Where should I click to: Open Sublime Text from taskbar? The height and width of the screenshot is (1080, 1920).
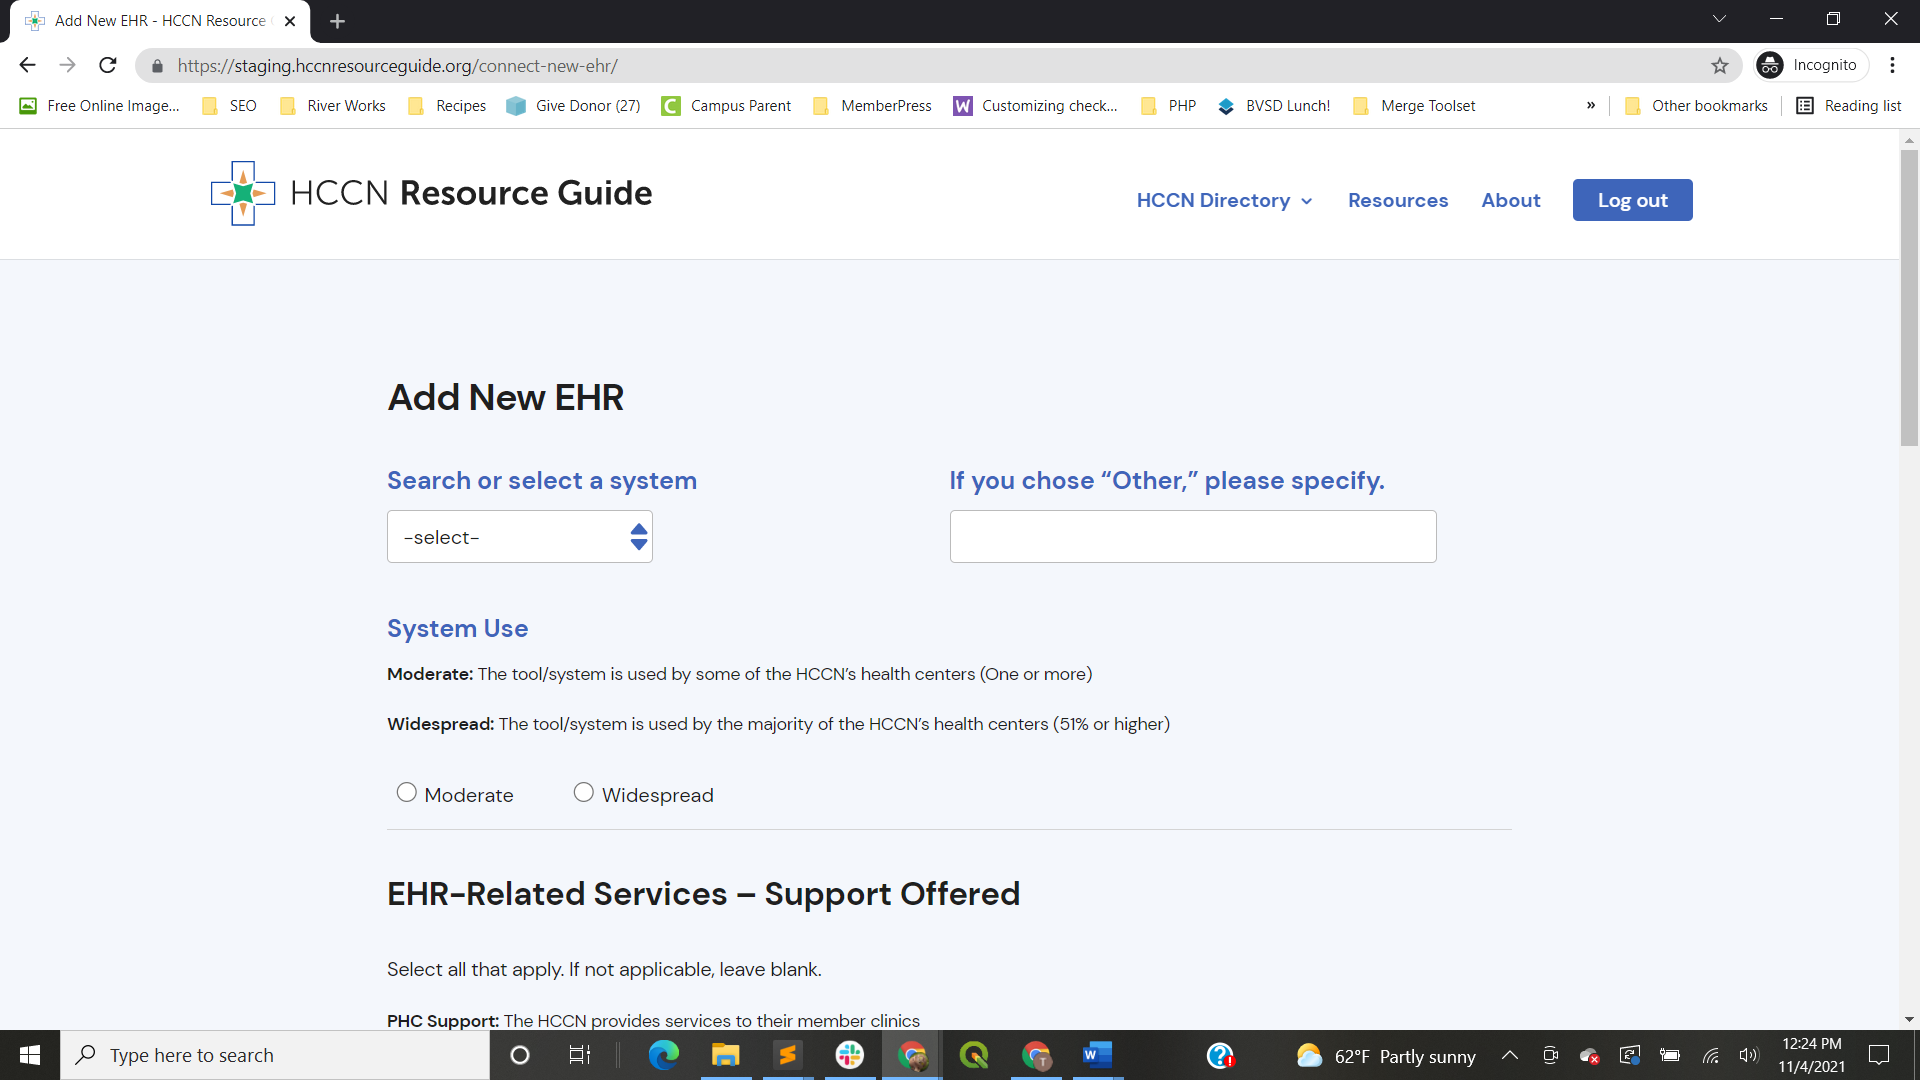[x=788, y=1055]
